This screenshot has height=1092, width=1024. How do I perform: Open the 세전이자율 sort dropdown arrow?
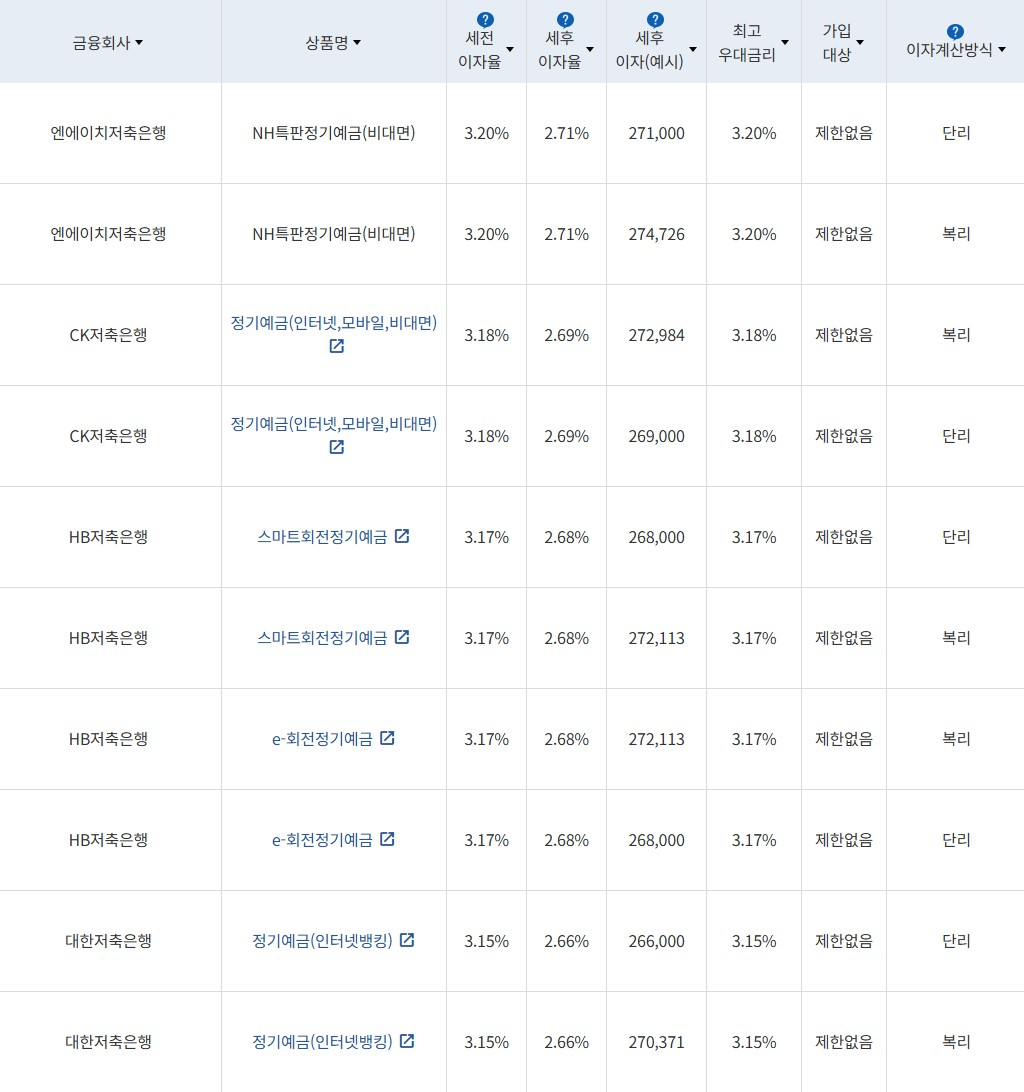point(509,48)
